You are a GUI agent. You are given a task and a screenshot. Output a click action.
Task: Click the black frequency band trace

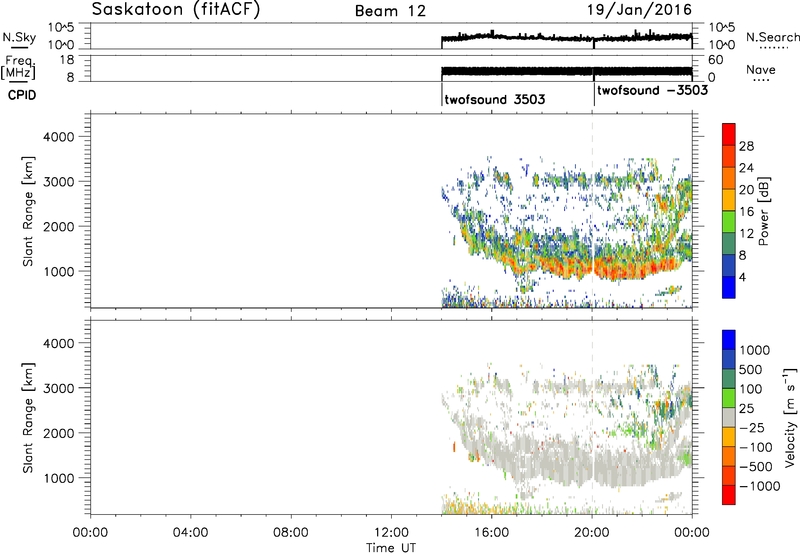tap(566, 71)
